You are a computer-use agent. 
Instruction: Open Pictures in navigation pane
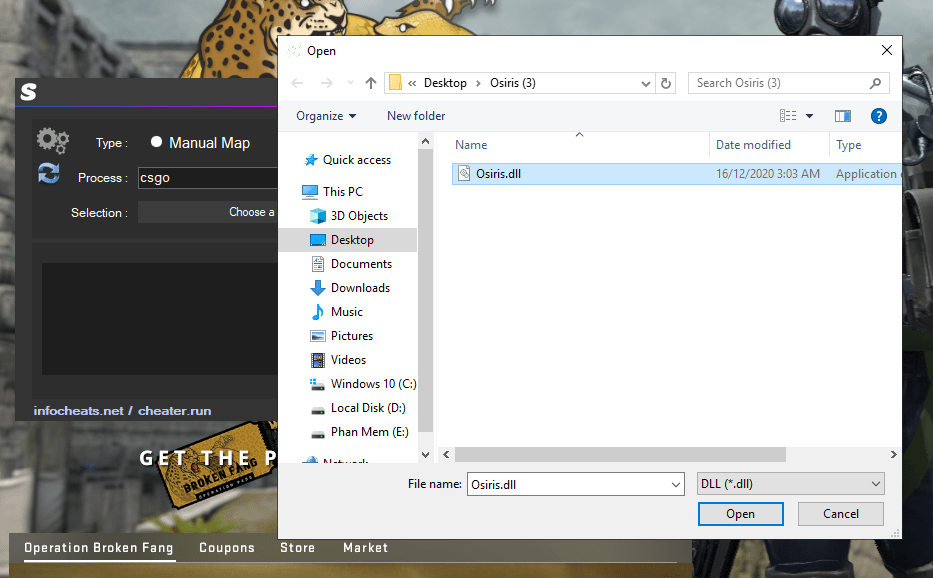pyautogui.click(x=342, y=336)
